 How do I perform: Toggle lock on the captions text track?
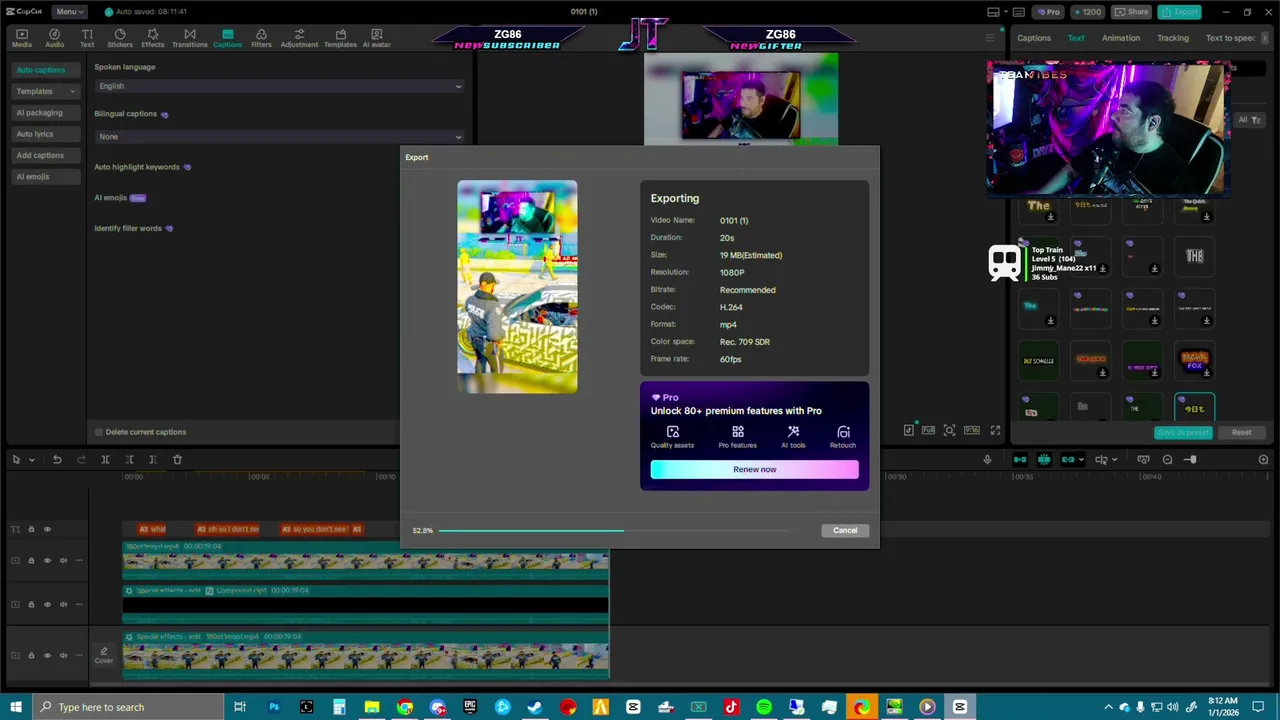click(x=31, y=529)
